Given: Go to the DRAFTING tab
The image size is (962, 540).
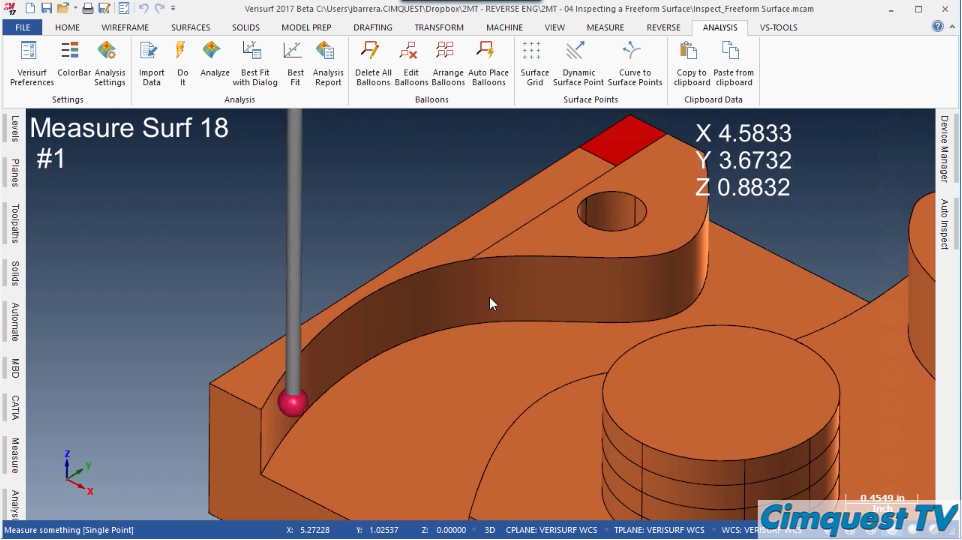Looking at the screenshot, I should pos(372,27).
